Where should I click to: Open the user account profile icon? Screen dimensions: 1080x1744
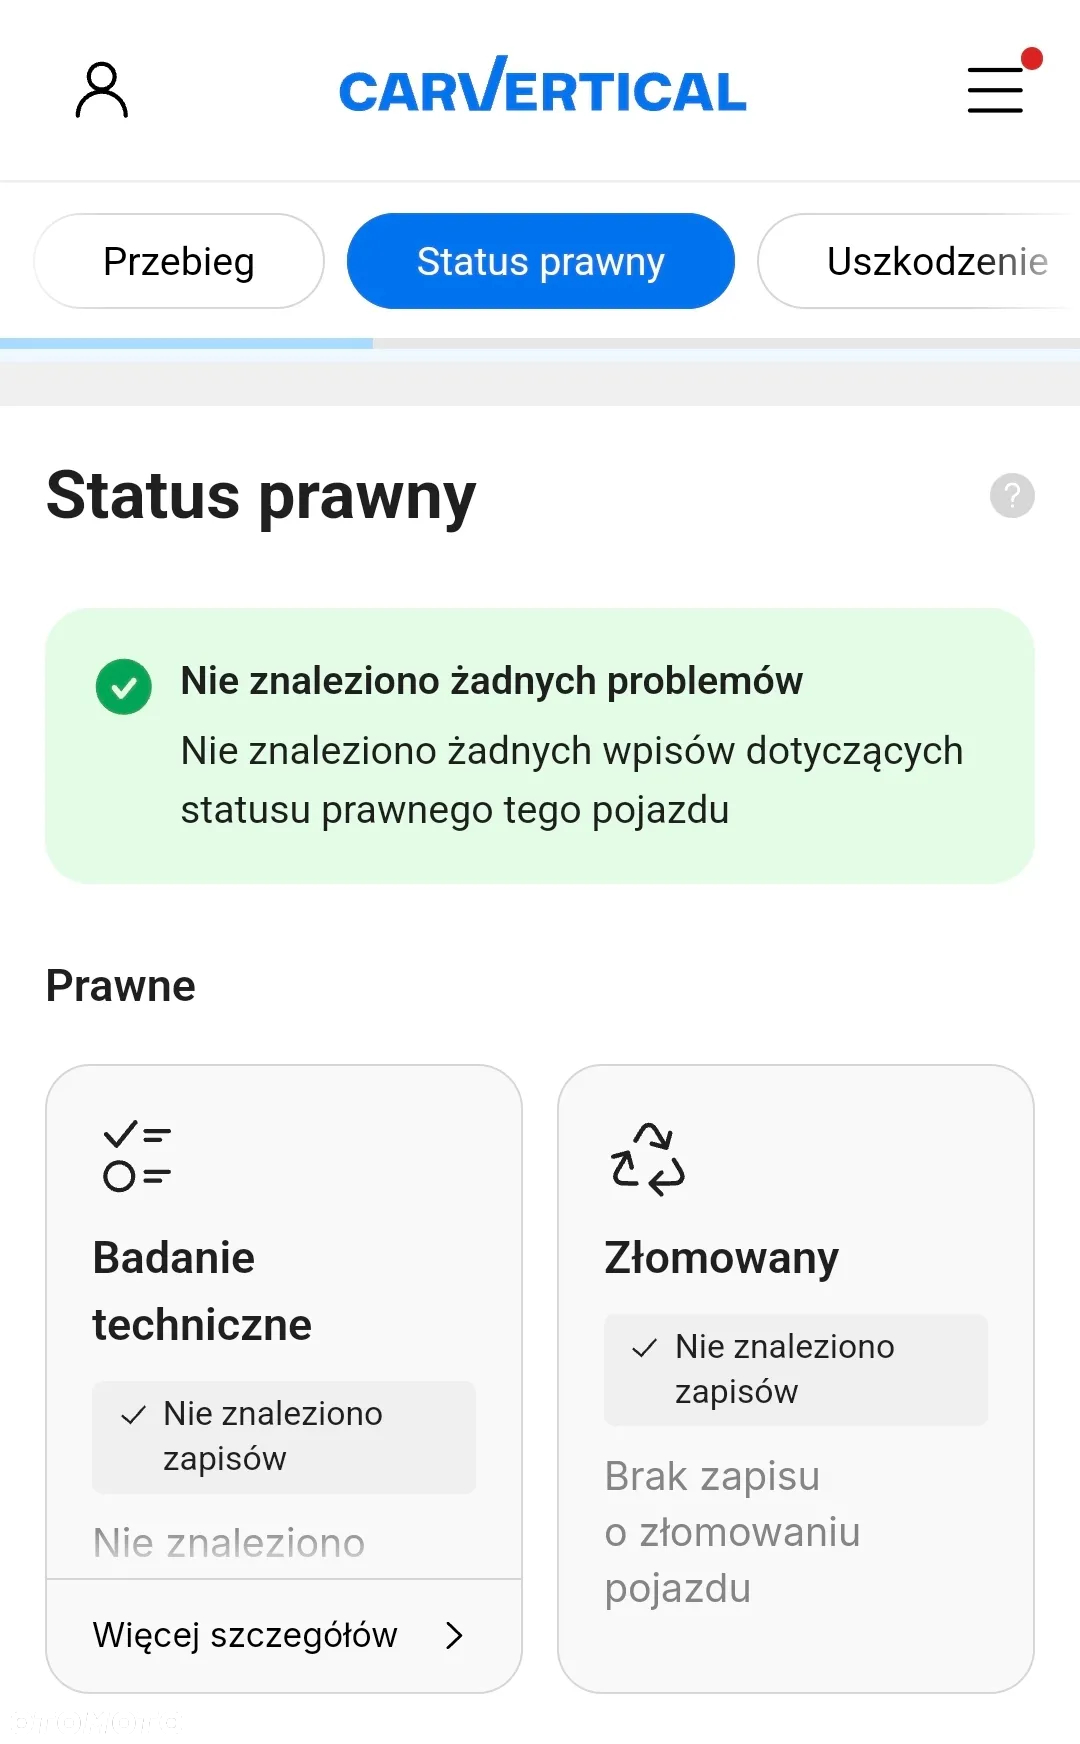click(x=102, y=90)
